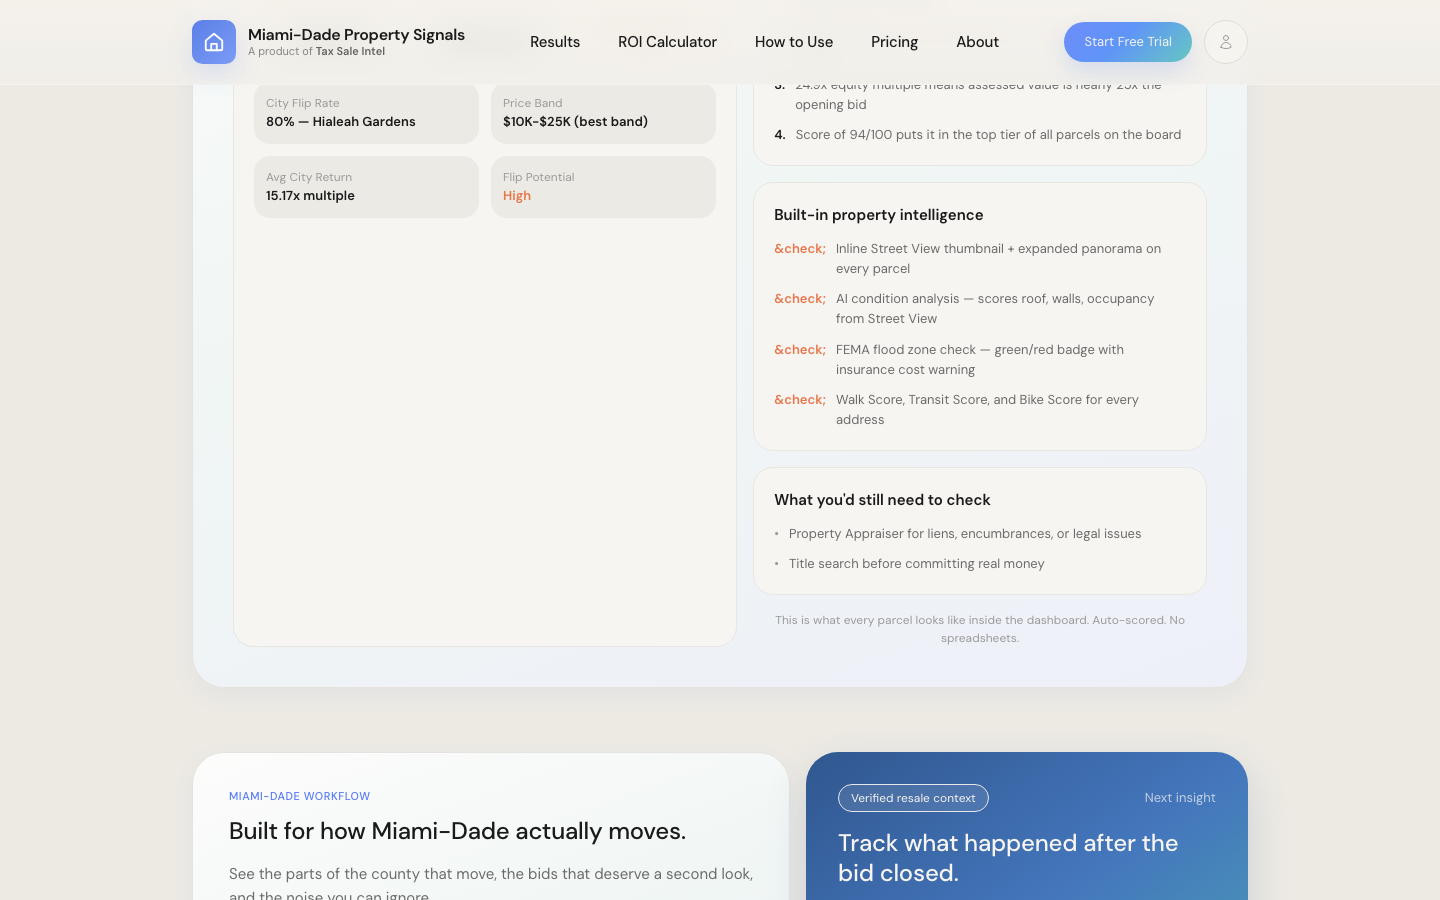Click the Next insight link
Viewport: 1440px width, 900px height.
pyautogui.click(x=1179, y=798)
